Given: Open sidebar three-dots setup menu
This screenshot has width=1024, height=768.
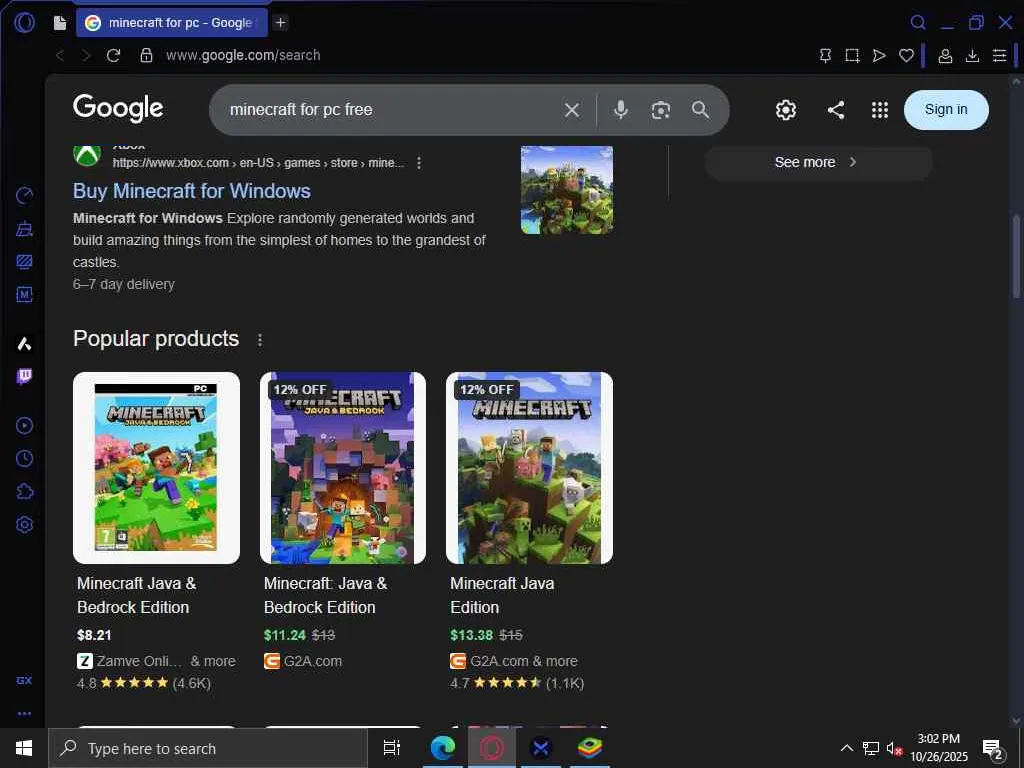Looking at the screenshot, I should coord(24,714).
